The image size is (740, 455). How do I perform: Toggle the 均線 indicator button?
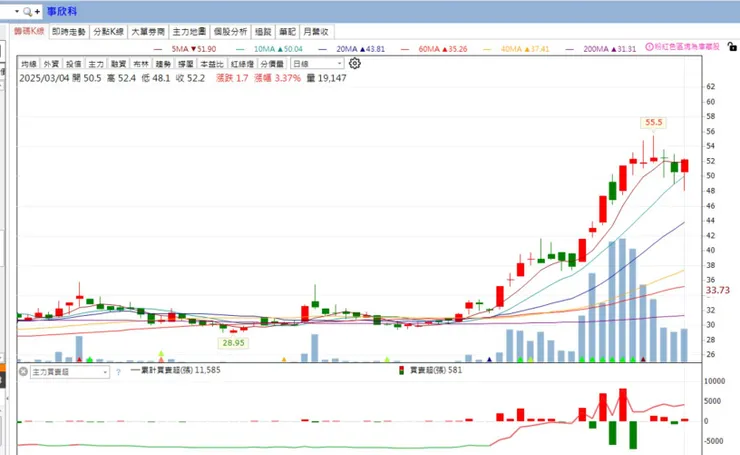pyautogui.click(x=29, y=64)
